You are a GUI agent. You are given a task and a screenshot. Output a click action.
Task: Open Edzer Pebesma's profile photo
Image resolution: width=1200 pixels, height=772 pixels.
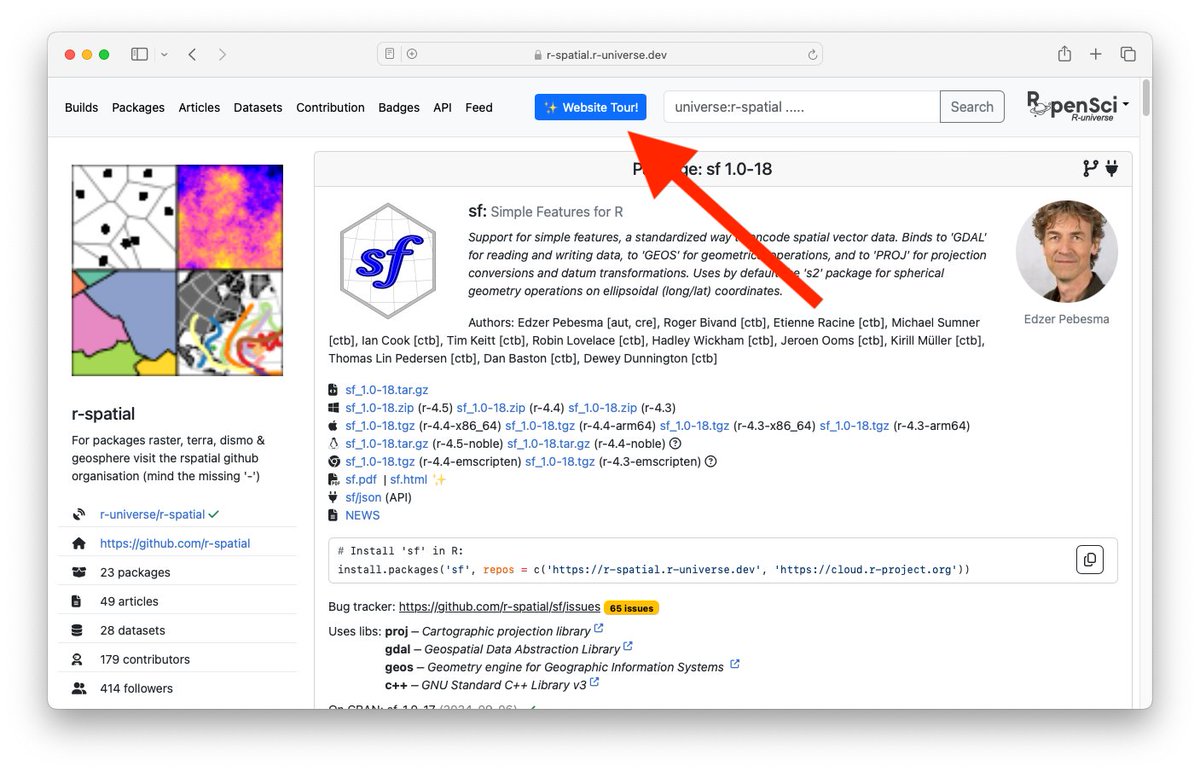click(1066, 251)
